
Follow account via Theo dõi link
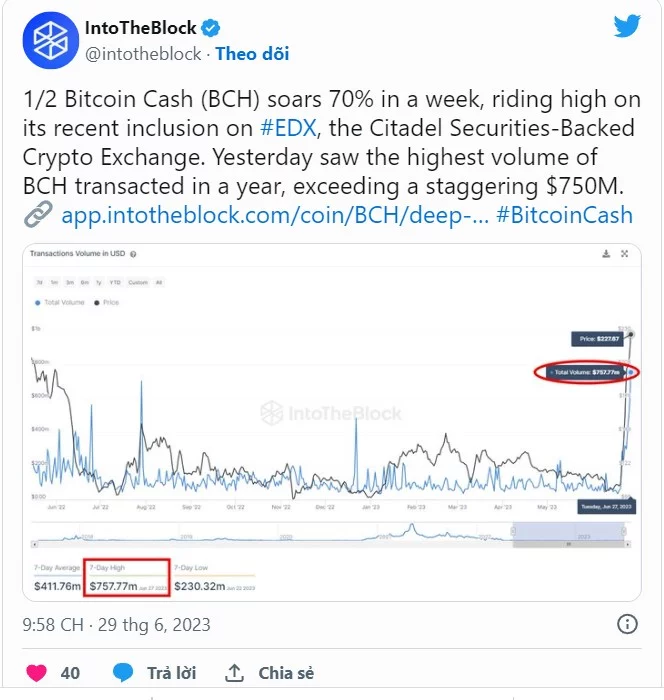252,54
